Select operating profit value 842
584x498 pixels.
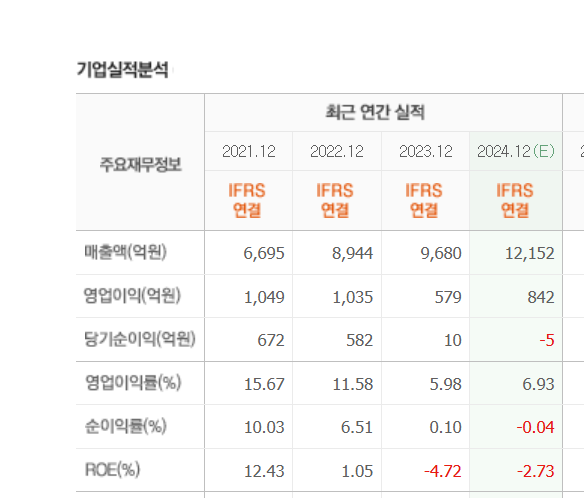point(541,297)
